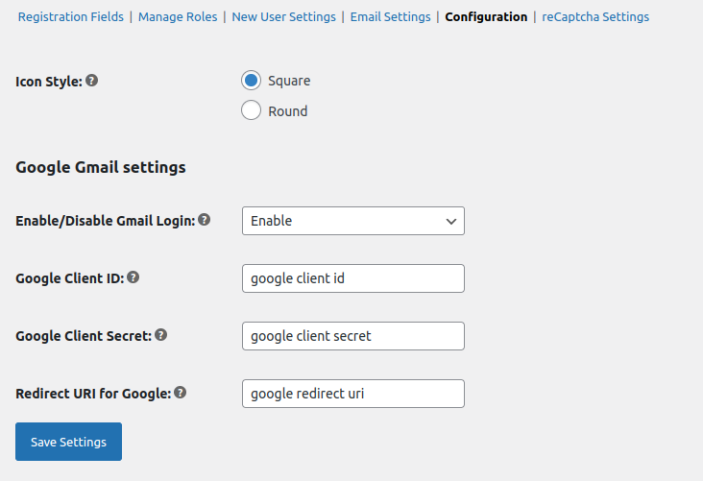Go to New User Settings tab
Viewport: 703px width, 481px height.
point(285,17)
